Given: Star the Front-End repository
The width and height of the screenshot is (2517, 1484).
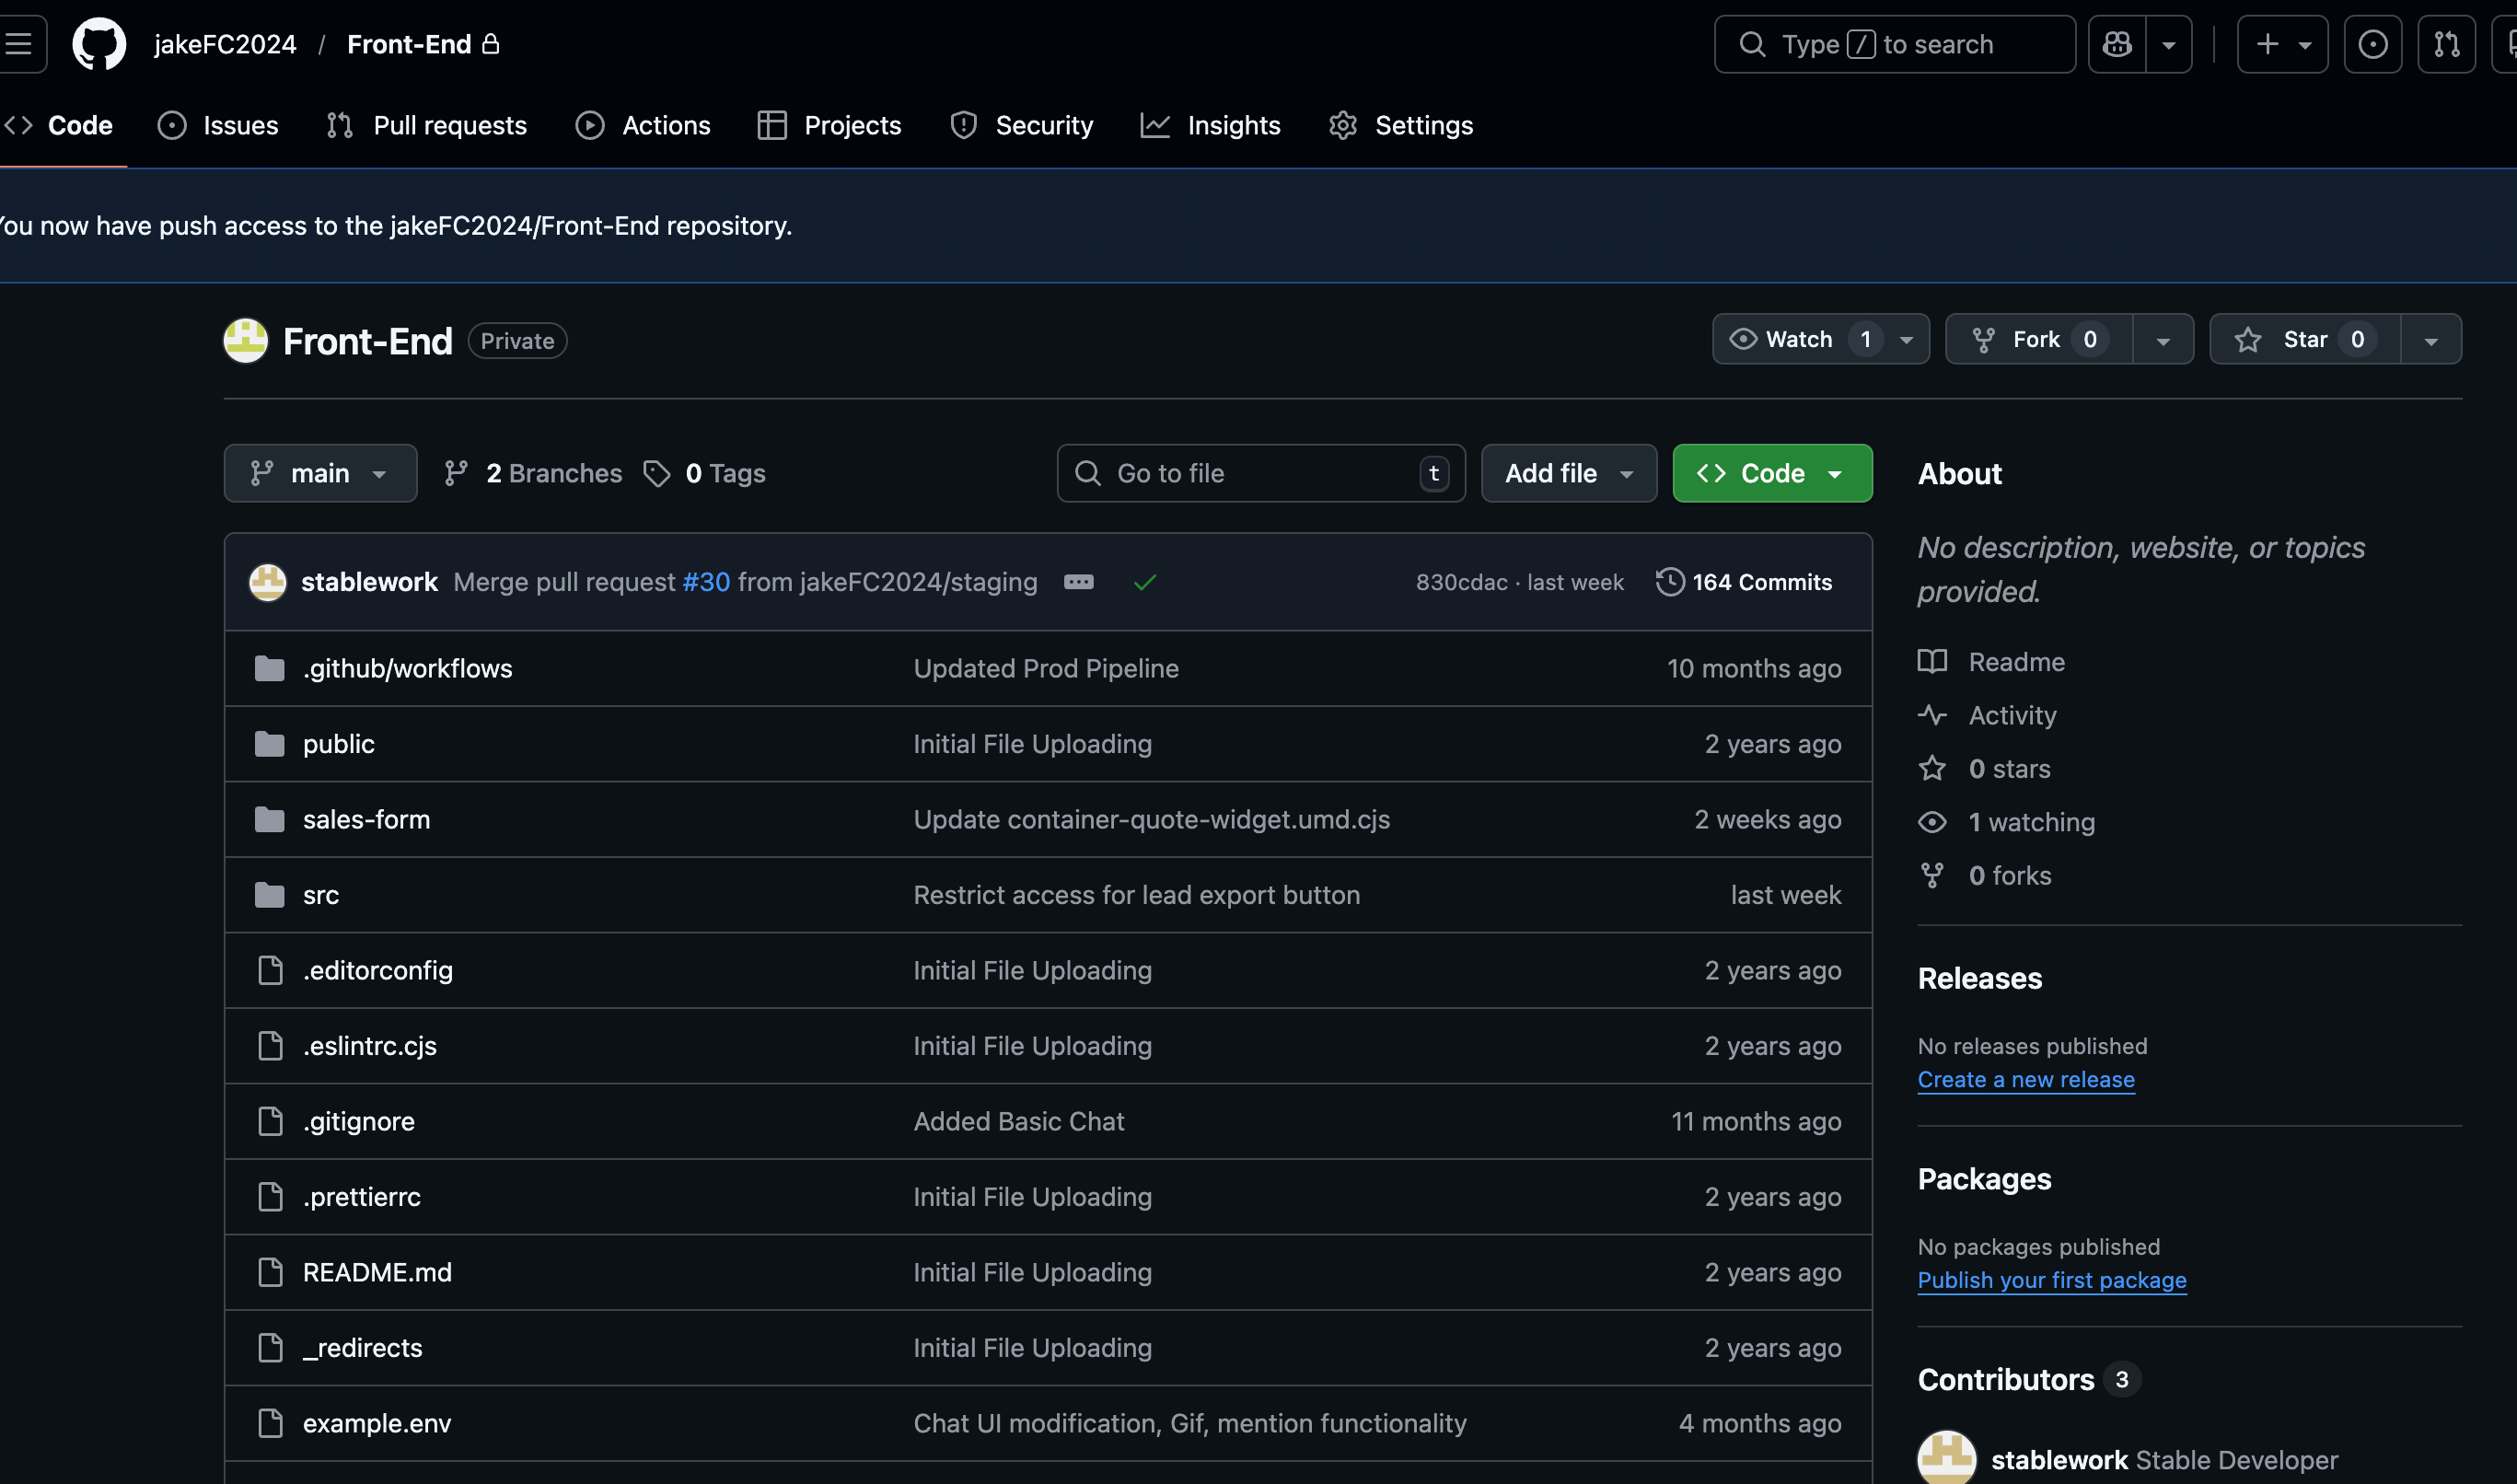Looking at the screenshot, I should point(2303,339).
